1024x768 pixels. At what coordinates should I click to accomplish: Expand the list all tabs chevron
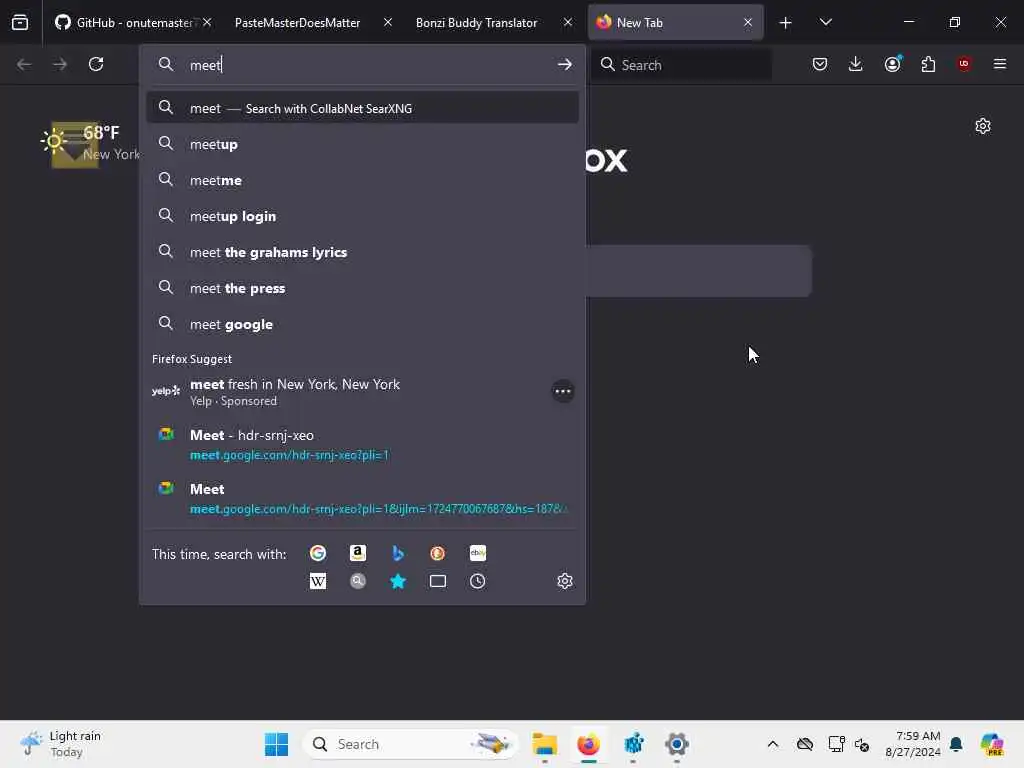[x=826, y=23]
